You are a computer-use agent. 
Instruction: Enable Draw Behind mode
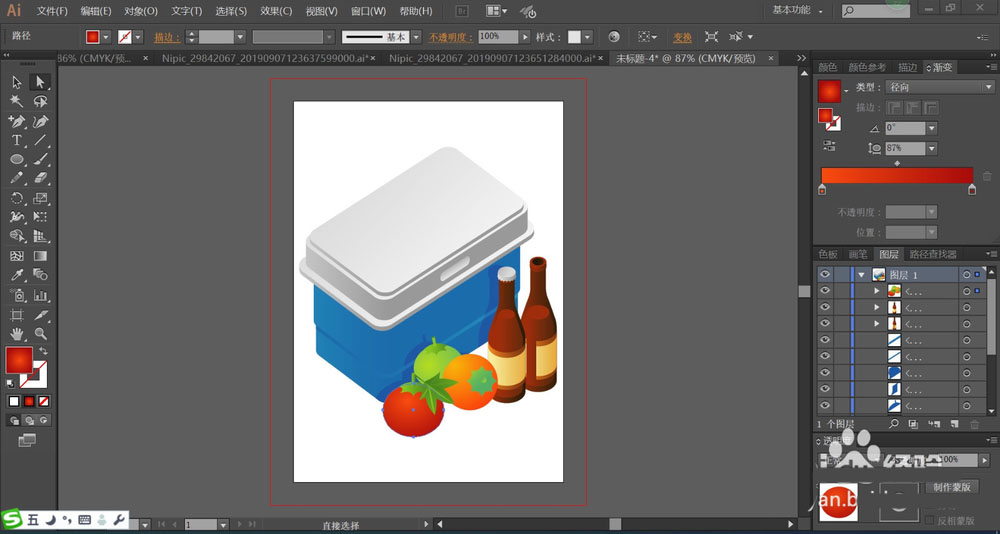[29, 420]
